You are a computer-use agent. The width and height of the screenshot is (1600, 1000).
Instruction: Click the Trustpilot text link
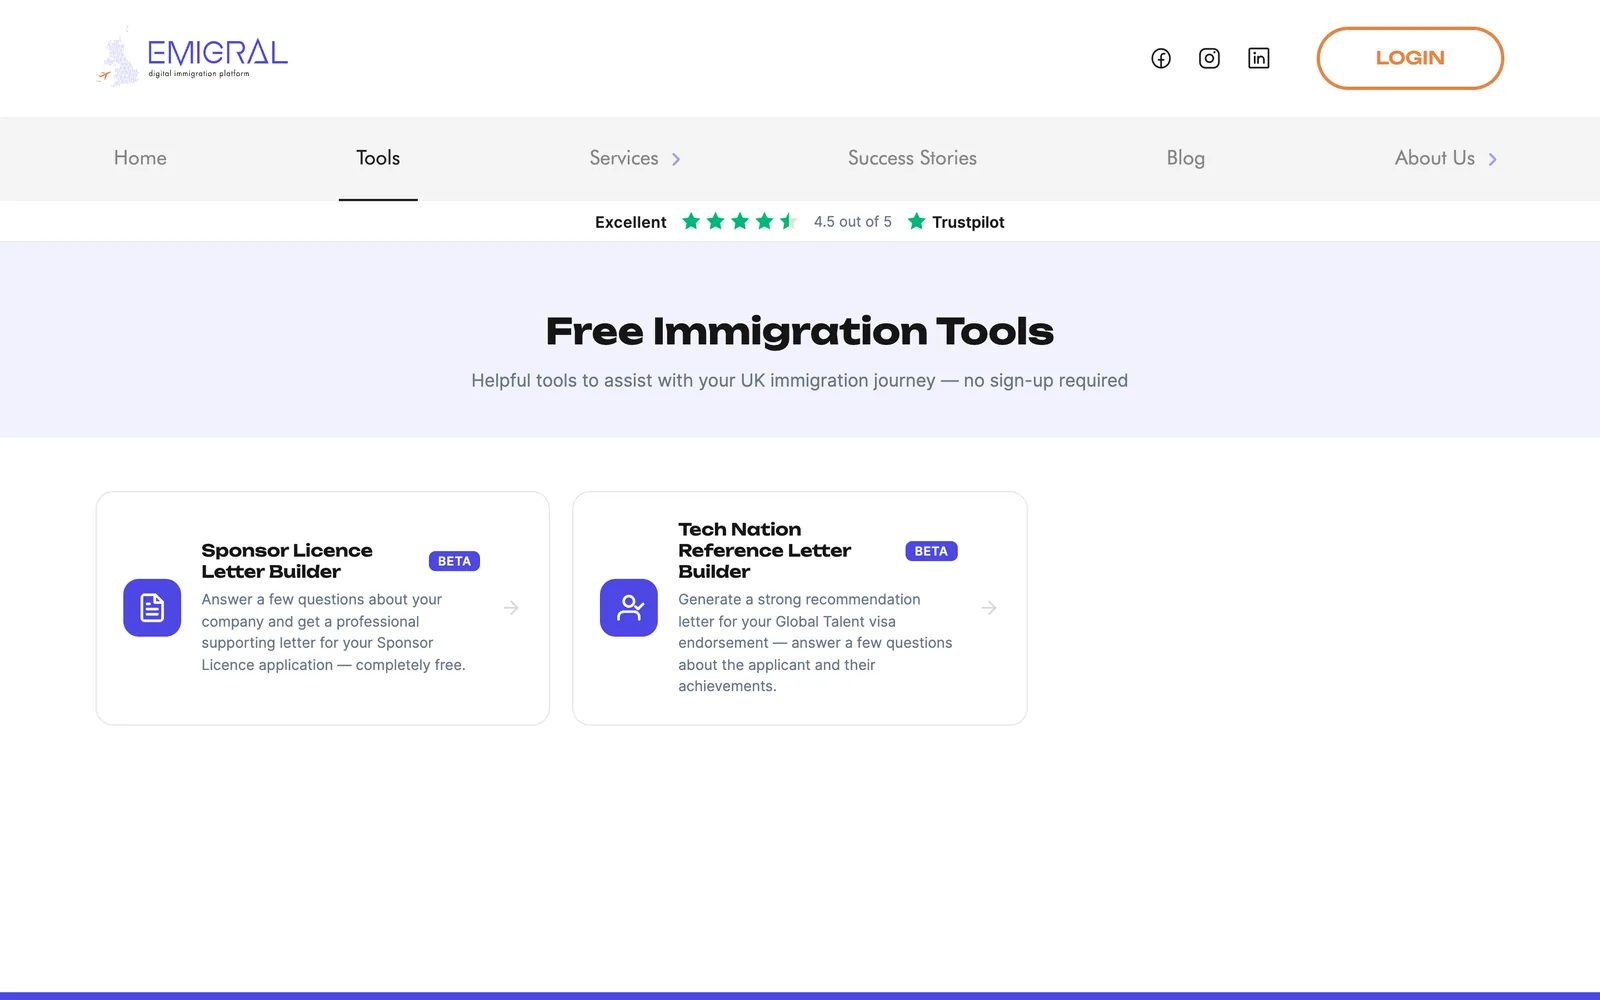(x=968, y=222)
